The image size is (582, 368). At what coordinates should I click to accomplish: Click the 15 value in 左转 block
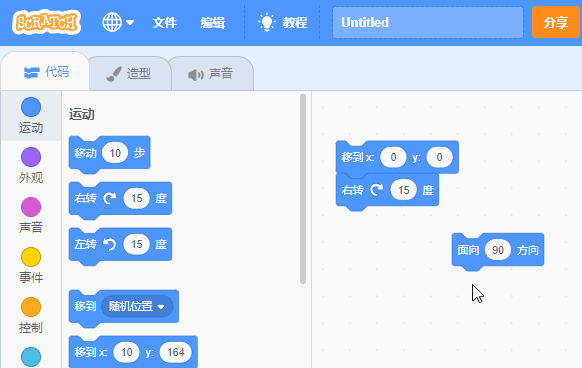click(x=137, y=244)
